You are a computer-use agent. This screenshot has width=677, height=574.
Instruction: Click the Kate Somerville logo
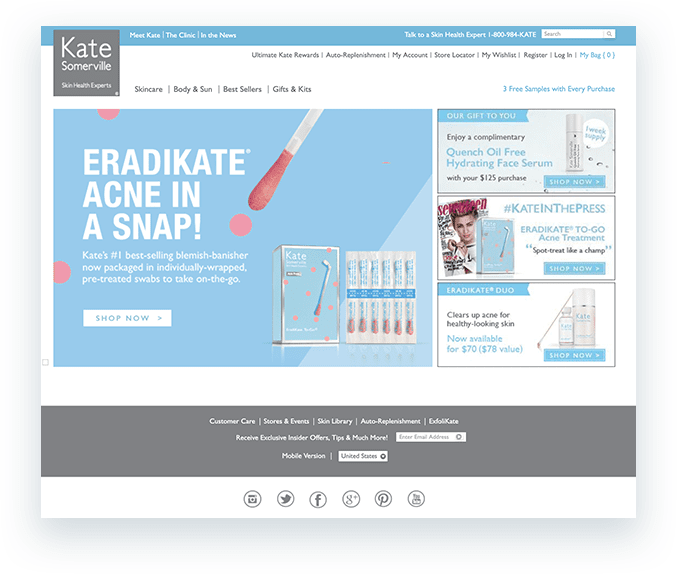[86, 63]
